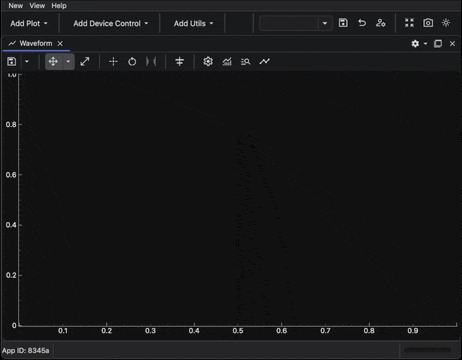Click the save profile icon in top toolbar
Image resolution: width=462 pixels, height=360 pixels.
coord(343,23)
